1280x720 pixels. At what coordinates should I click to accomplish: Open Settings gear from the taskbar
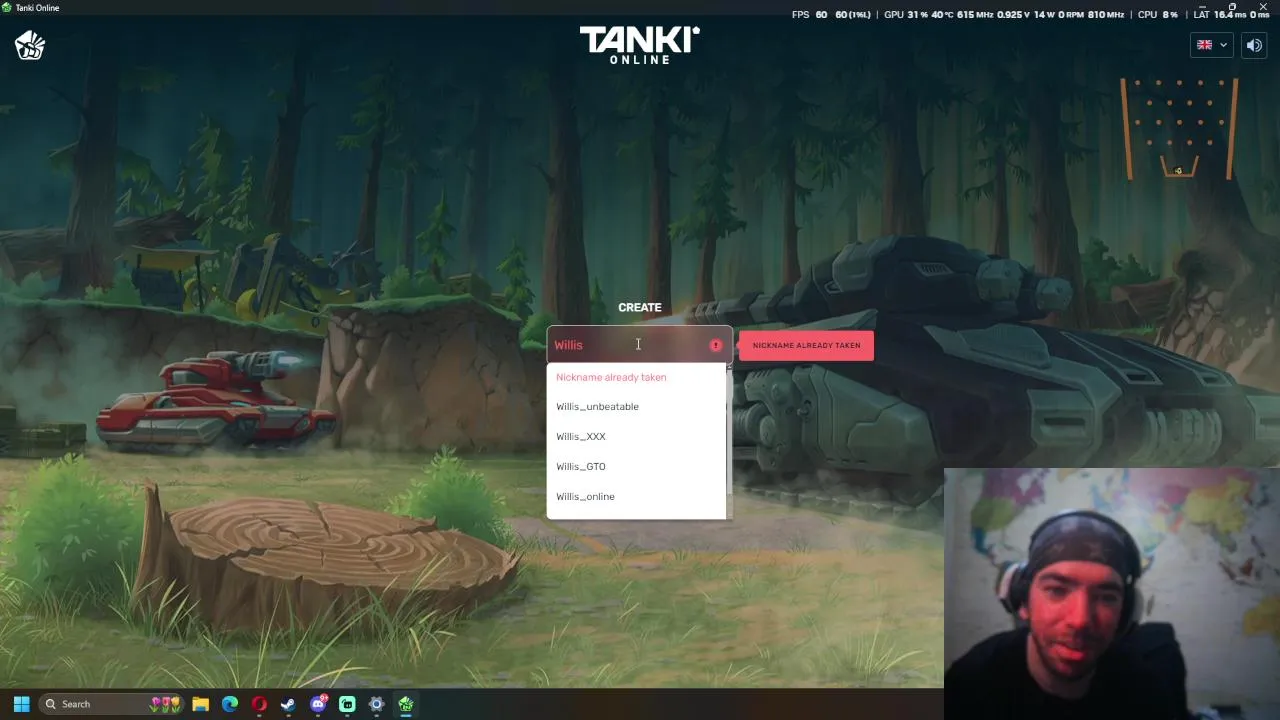pos(376,704)
